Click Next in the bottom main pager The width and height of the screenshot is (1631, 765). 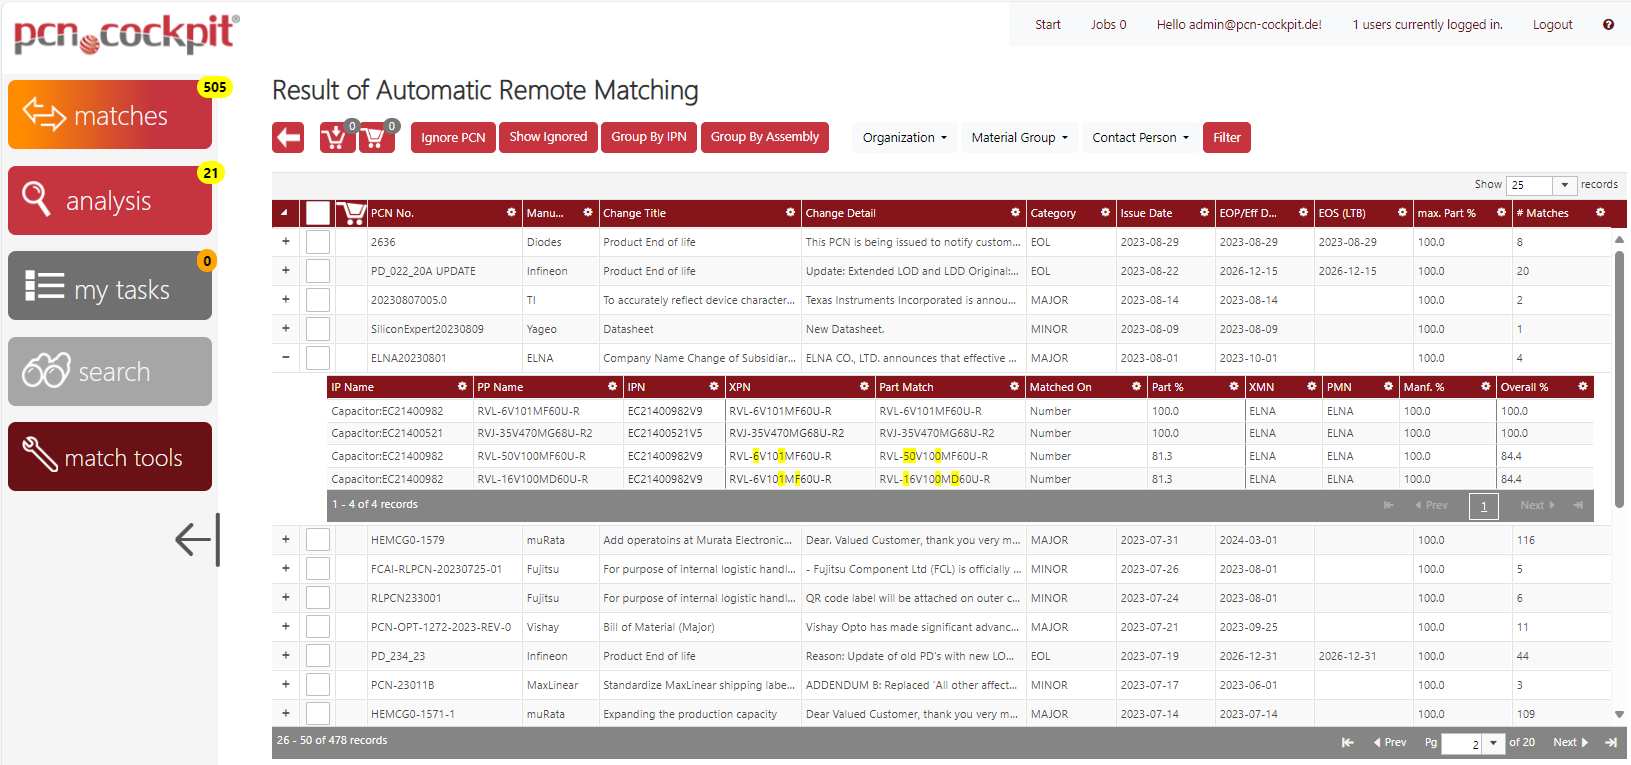(1570, 742)
